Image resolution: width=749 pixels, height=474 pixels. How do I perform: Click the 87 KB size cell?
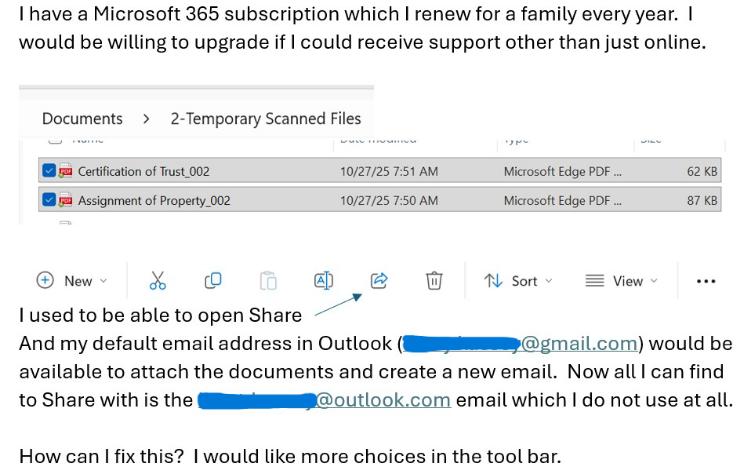coord(702,201)
